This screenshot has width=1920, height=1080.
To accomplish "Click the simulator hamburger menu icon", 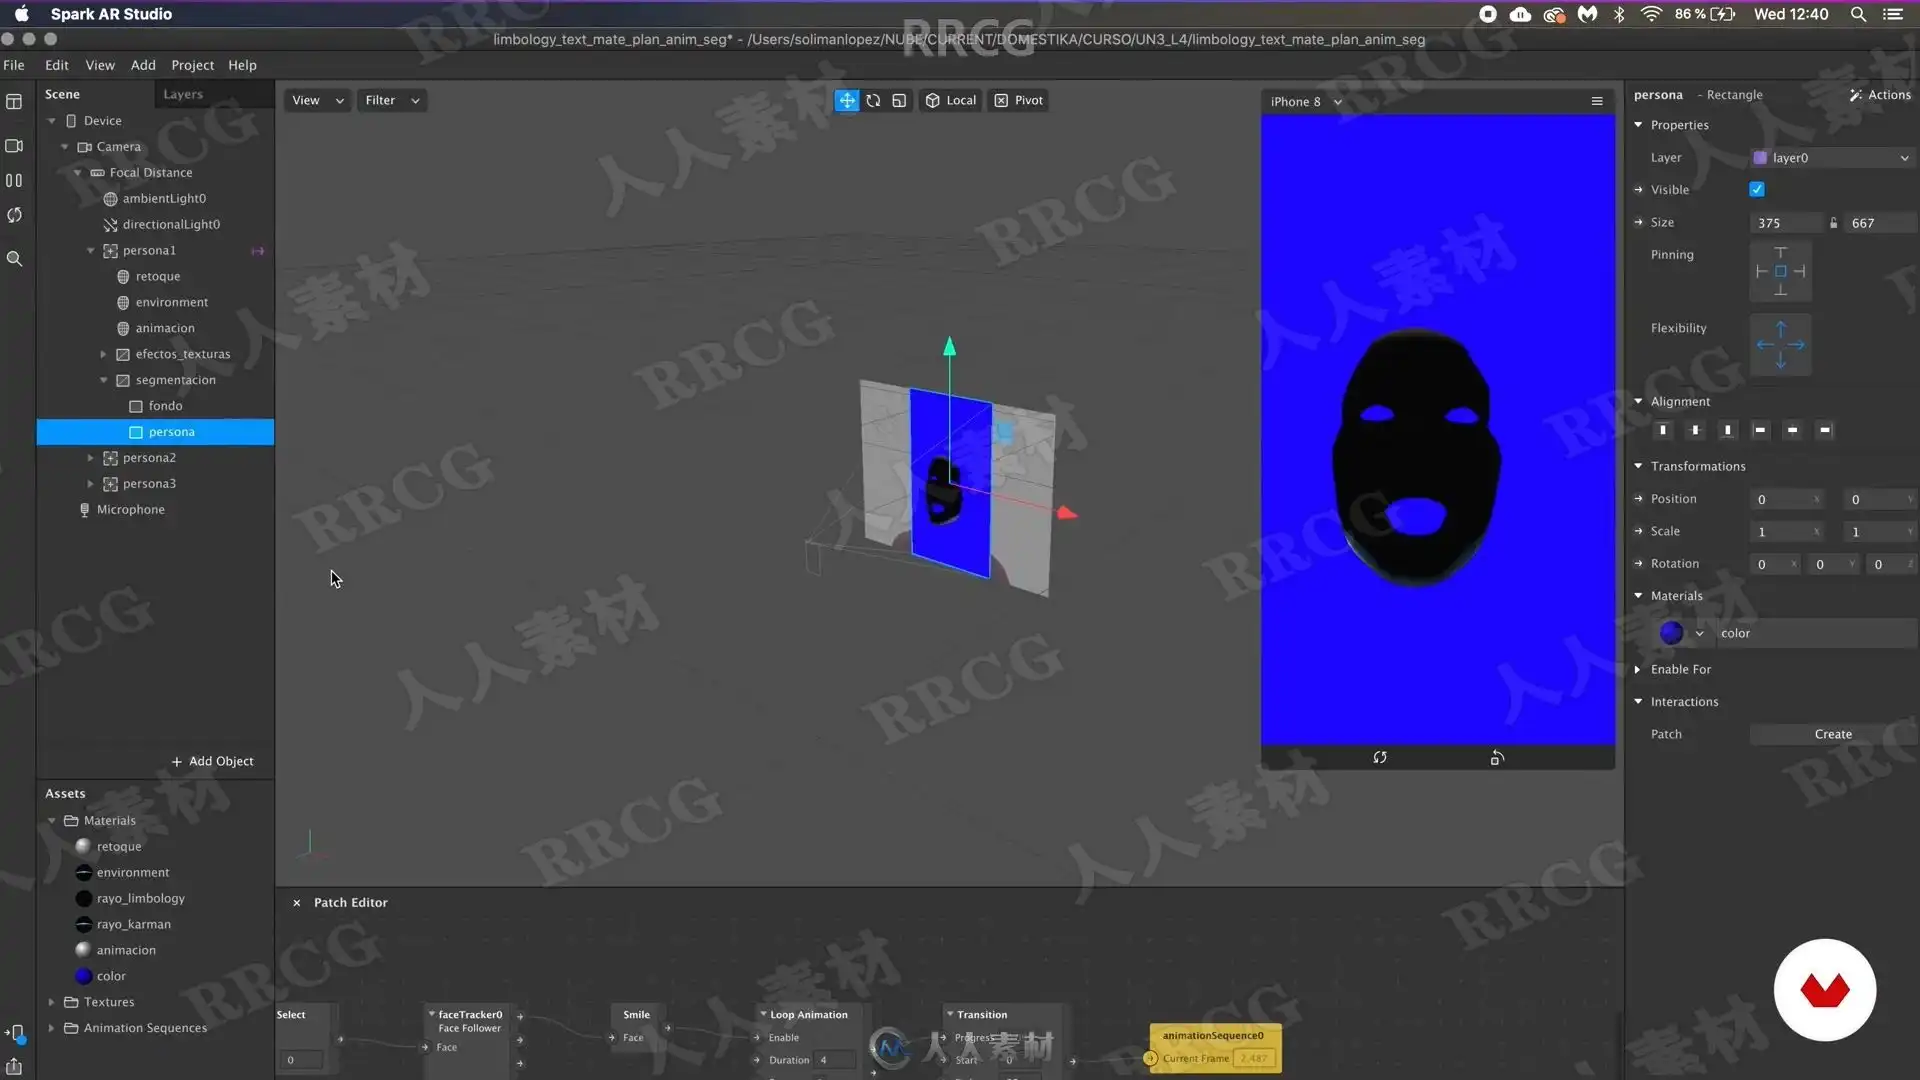I will [1597, 101].
